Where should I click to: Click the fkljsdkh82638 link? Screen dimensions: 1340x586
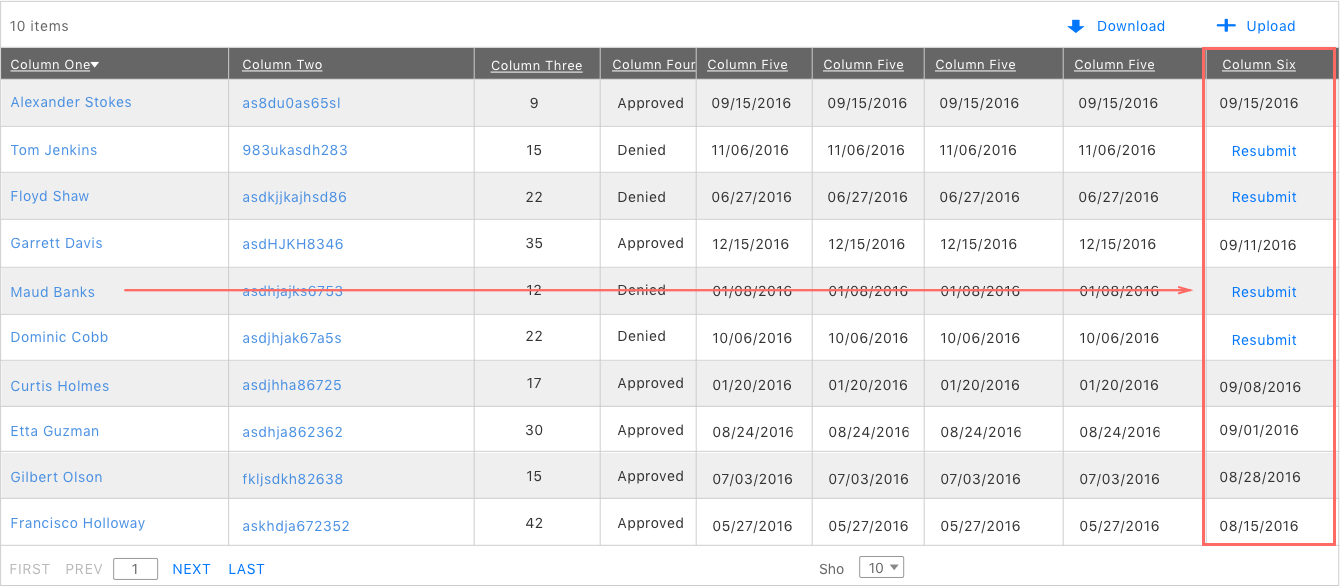(x=292, y=479)
